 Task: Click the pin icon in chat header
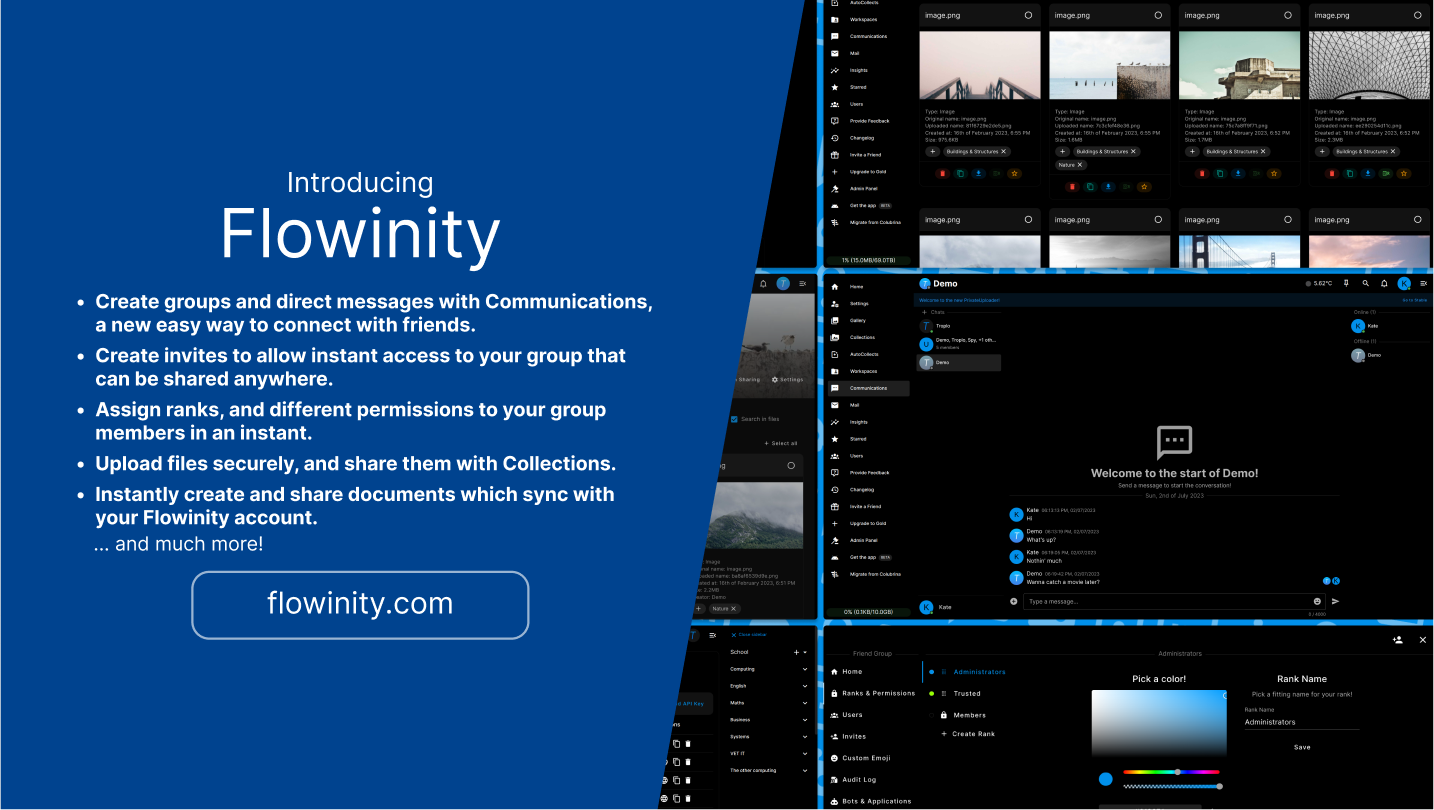click(1346, 284)
